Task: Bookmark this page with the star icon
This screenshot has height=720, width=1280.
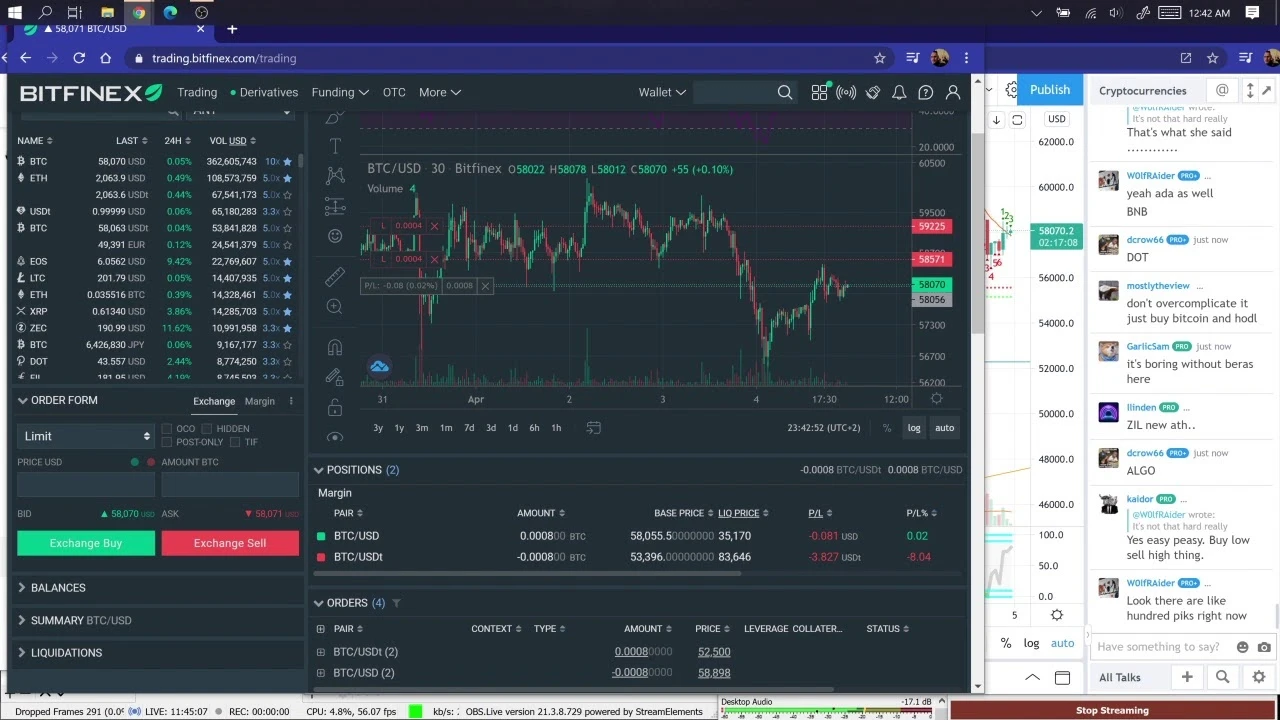Action: pos(880,58)
